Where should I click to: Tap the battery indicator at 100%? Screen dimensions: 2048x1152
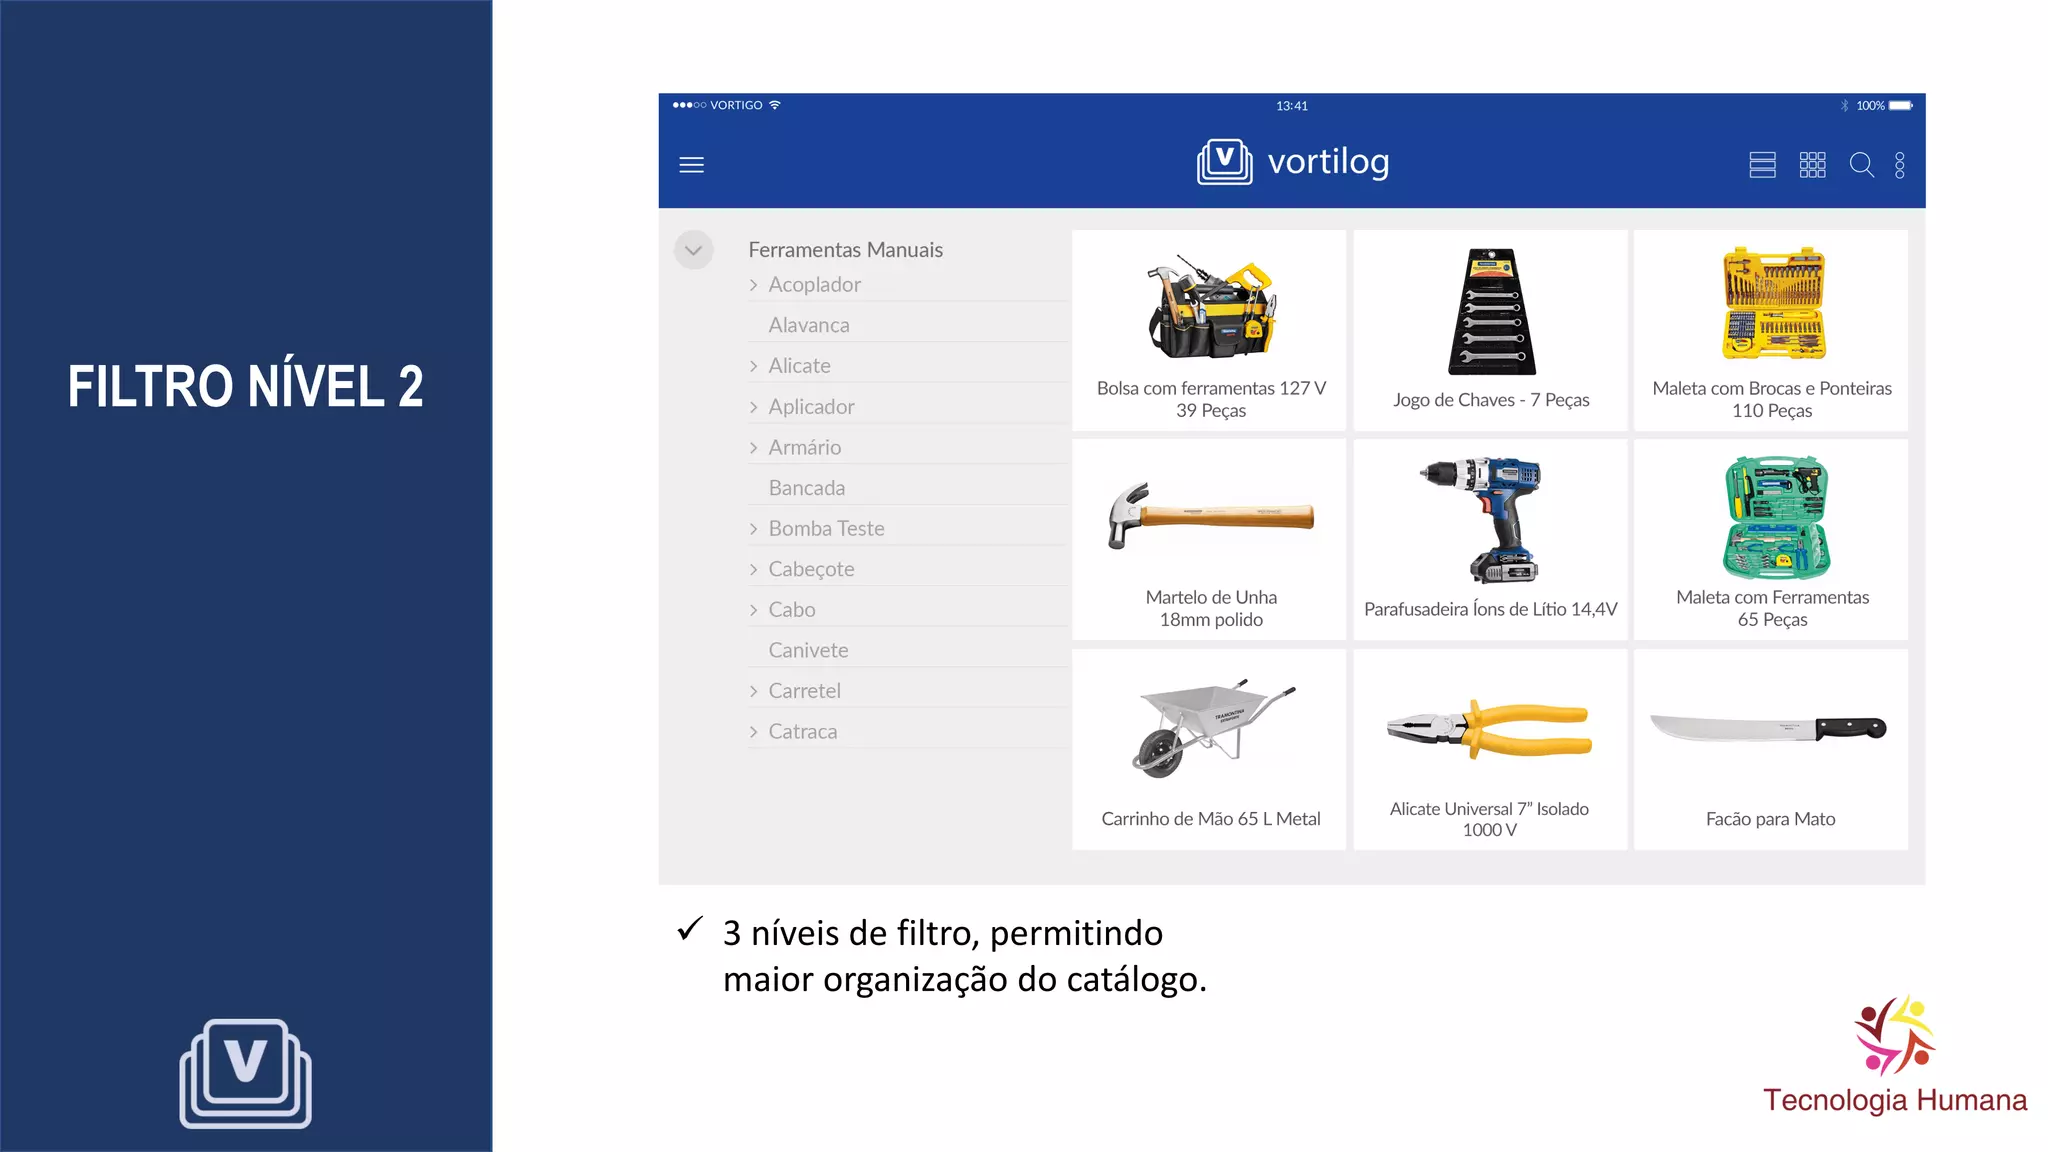(1900, 105)
